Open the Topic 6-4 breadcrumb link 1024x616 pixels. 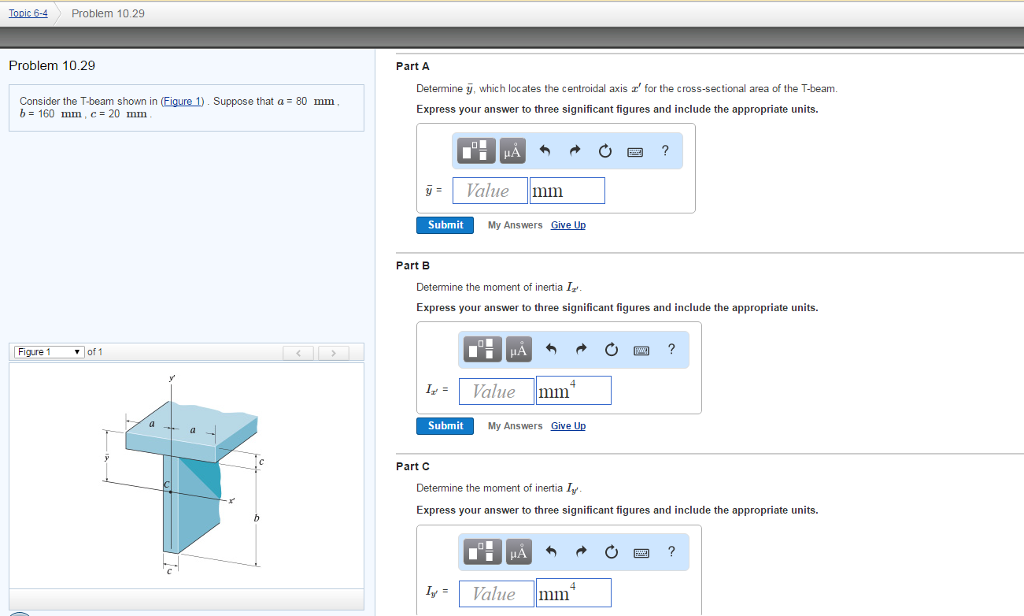tap(28, 13)
